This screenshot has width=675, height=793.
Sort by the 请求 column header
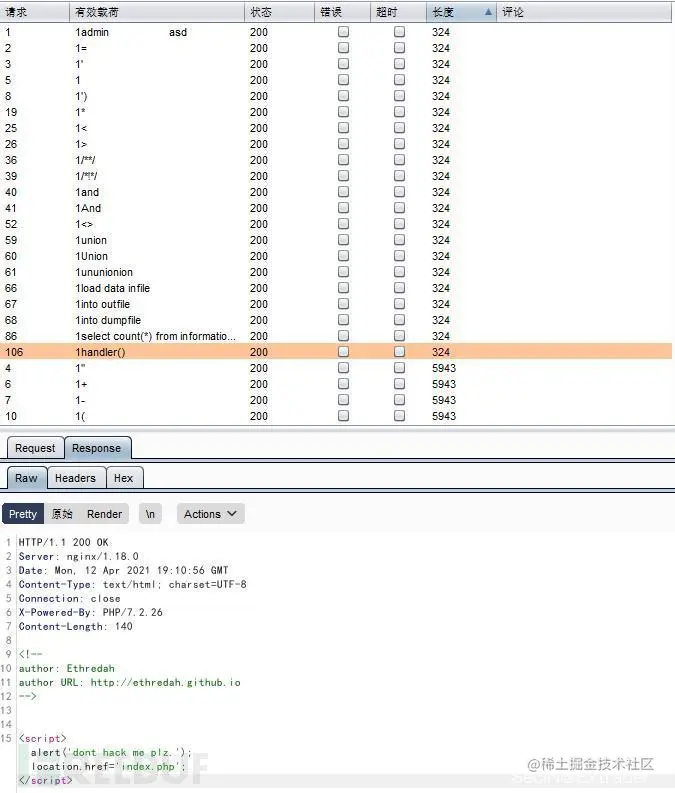pyautogui.click(x=34, y=12)
